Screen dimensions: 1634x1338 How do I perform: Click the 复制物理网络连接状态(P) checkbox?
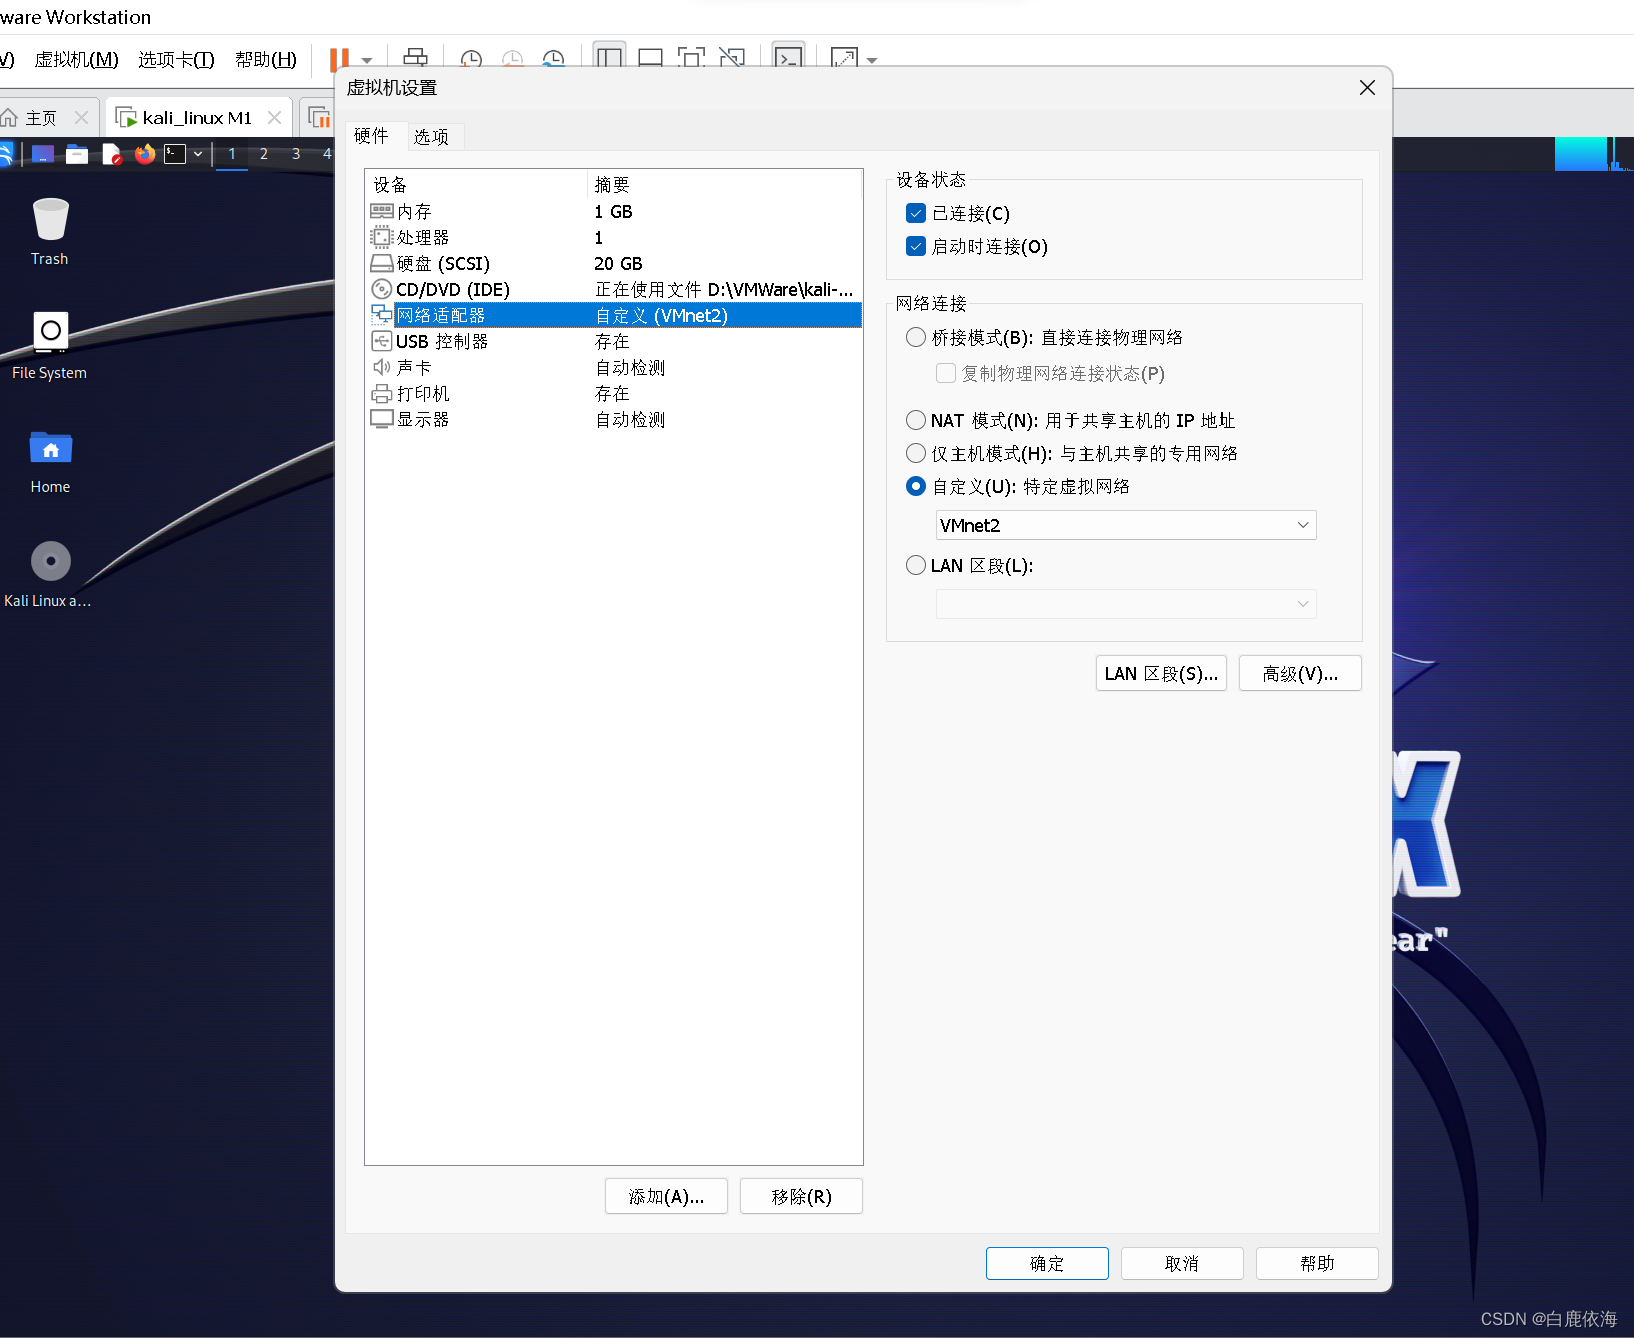pos(946,373)
